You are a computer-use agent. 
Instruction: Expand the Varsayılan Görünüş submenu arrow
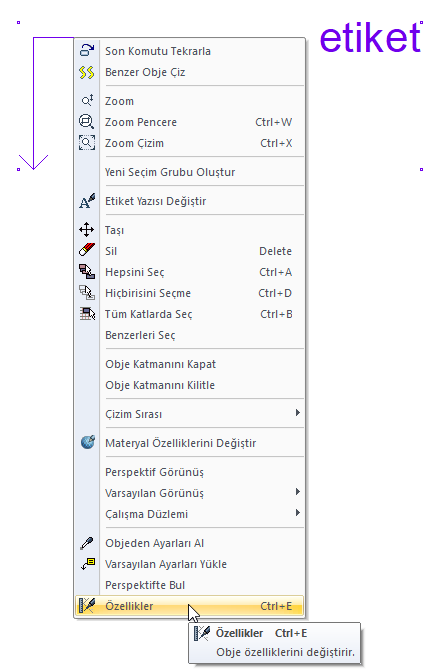coord(297,492)
